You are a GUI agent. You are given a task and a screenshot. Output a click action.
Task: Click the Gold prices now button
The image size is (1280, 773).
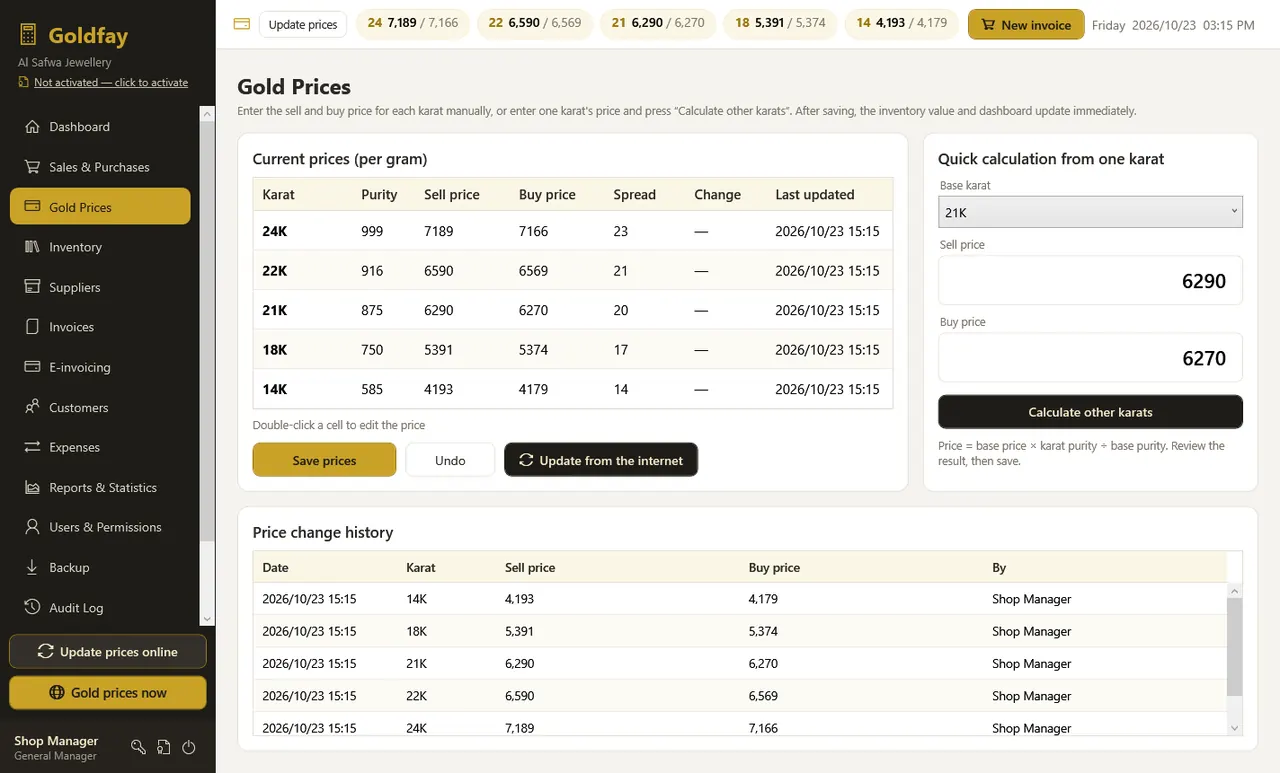(108, 692)
